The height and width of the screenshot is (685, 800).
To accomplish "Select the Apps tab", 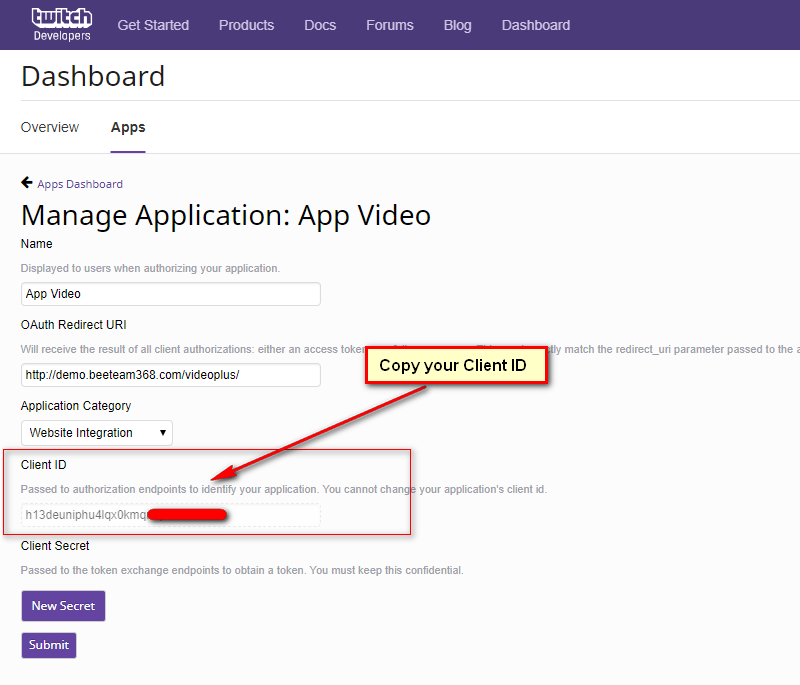I will pos(128,127).
